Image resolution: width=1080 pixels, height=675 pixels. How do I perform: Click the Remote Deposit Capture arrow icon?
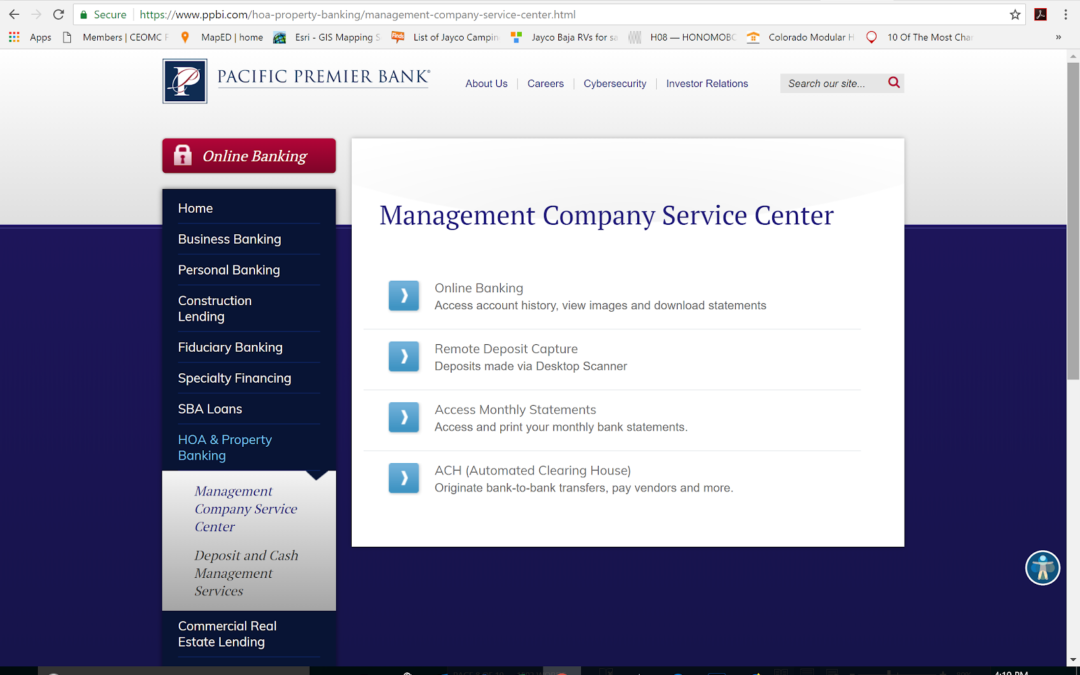click(404, 357)
